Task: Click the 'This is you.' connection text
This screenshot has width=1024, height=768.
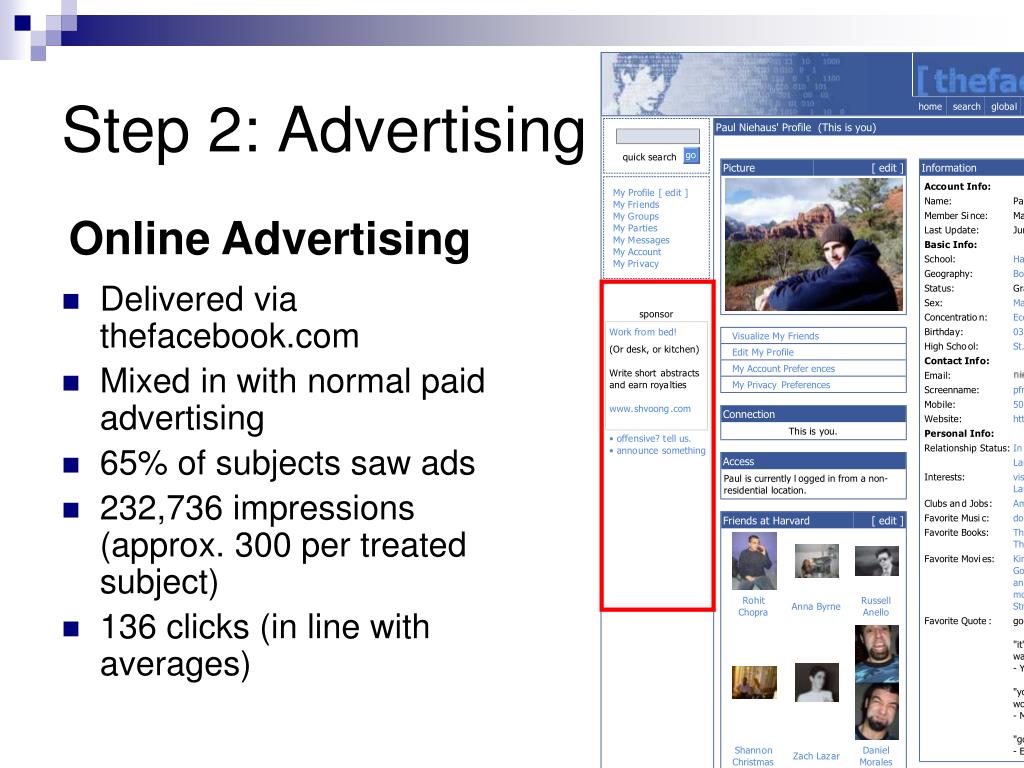Action: pos(812,431)
